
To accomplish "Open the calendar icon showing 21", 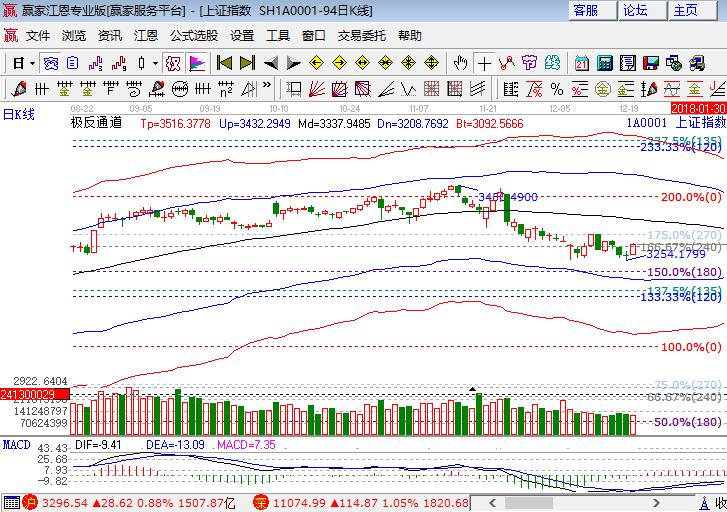I will [x=582, y=63].
